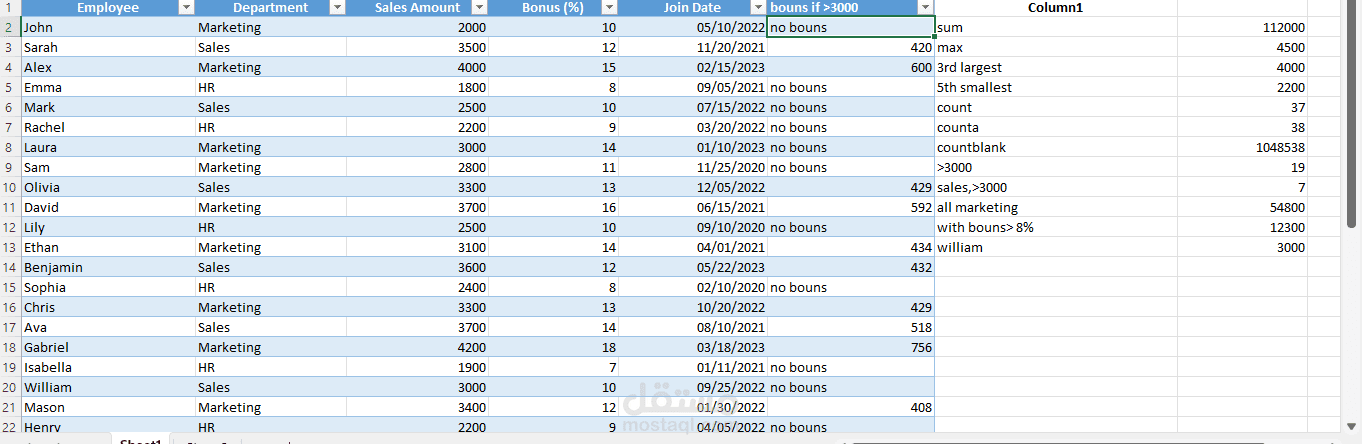1362x444 pixels.
Task: Select the cell containing Olivia
Action: tap(108, 187)
